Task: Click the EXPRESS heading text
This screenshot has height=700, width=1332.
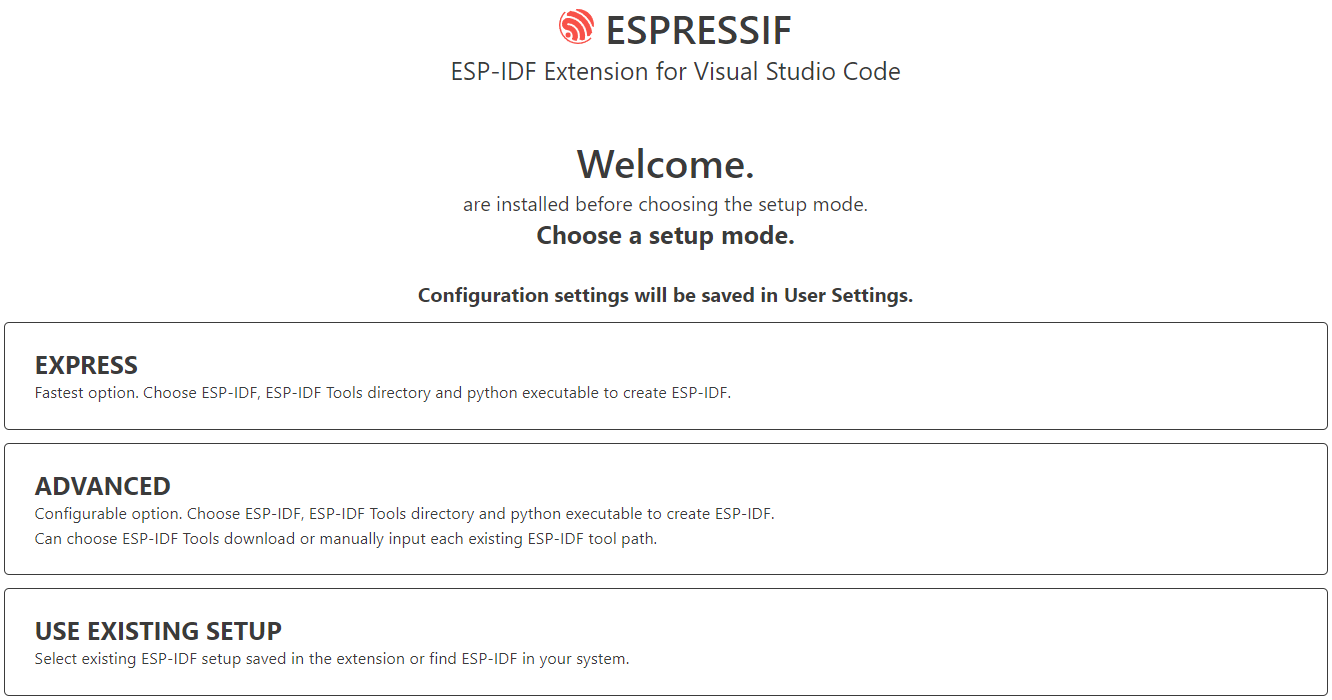Action: (x=86, y=365)
